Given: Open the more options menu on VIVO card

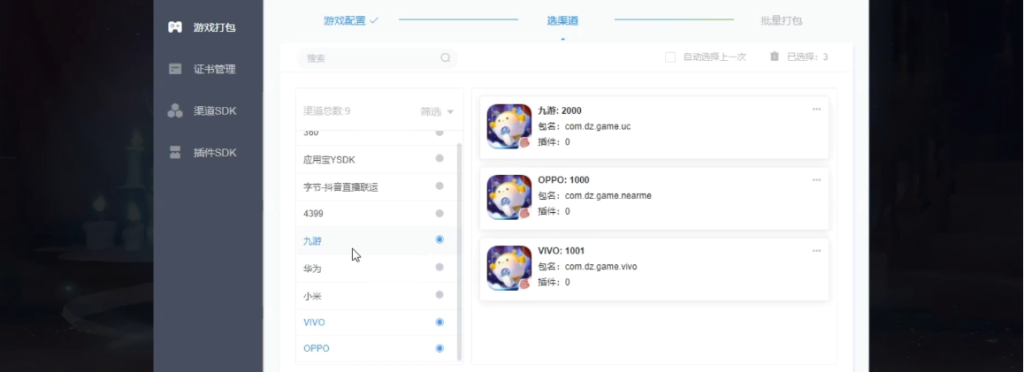Looking at the screenshot, I should coord(816,251).
